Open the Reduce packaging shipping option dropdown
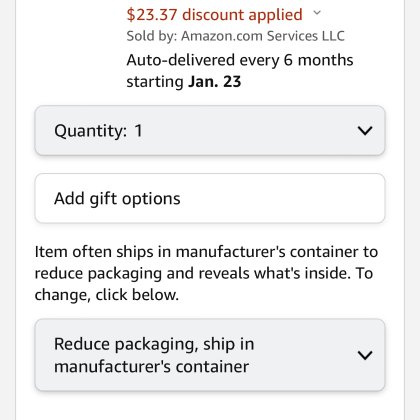Screen dimensions: 420x420 (210, 355)
